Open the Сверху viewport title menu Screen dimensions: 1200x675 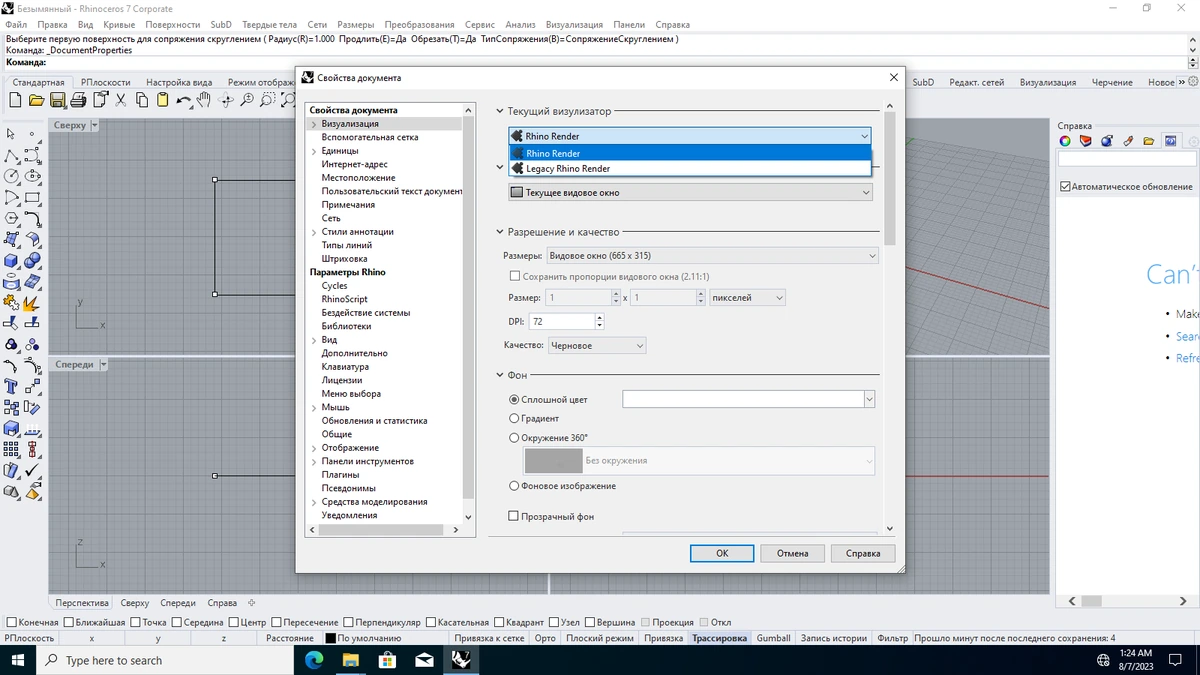(95, 125)
